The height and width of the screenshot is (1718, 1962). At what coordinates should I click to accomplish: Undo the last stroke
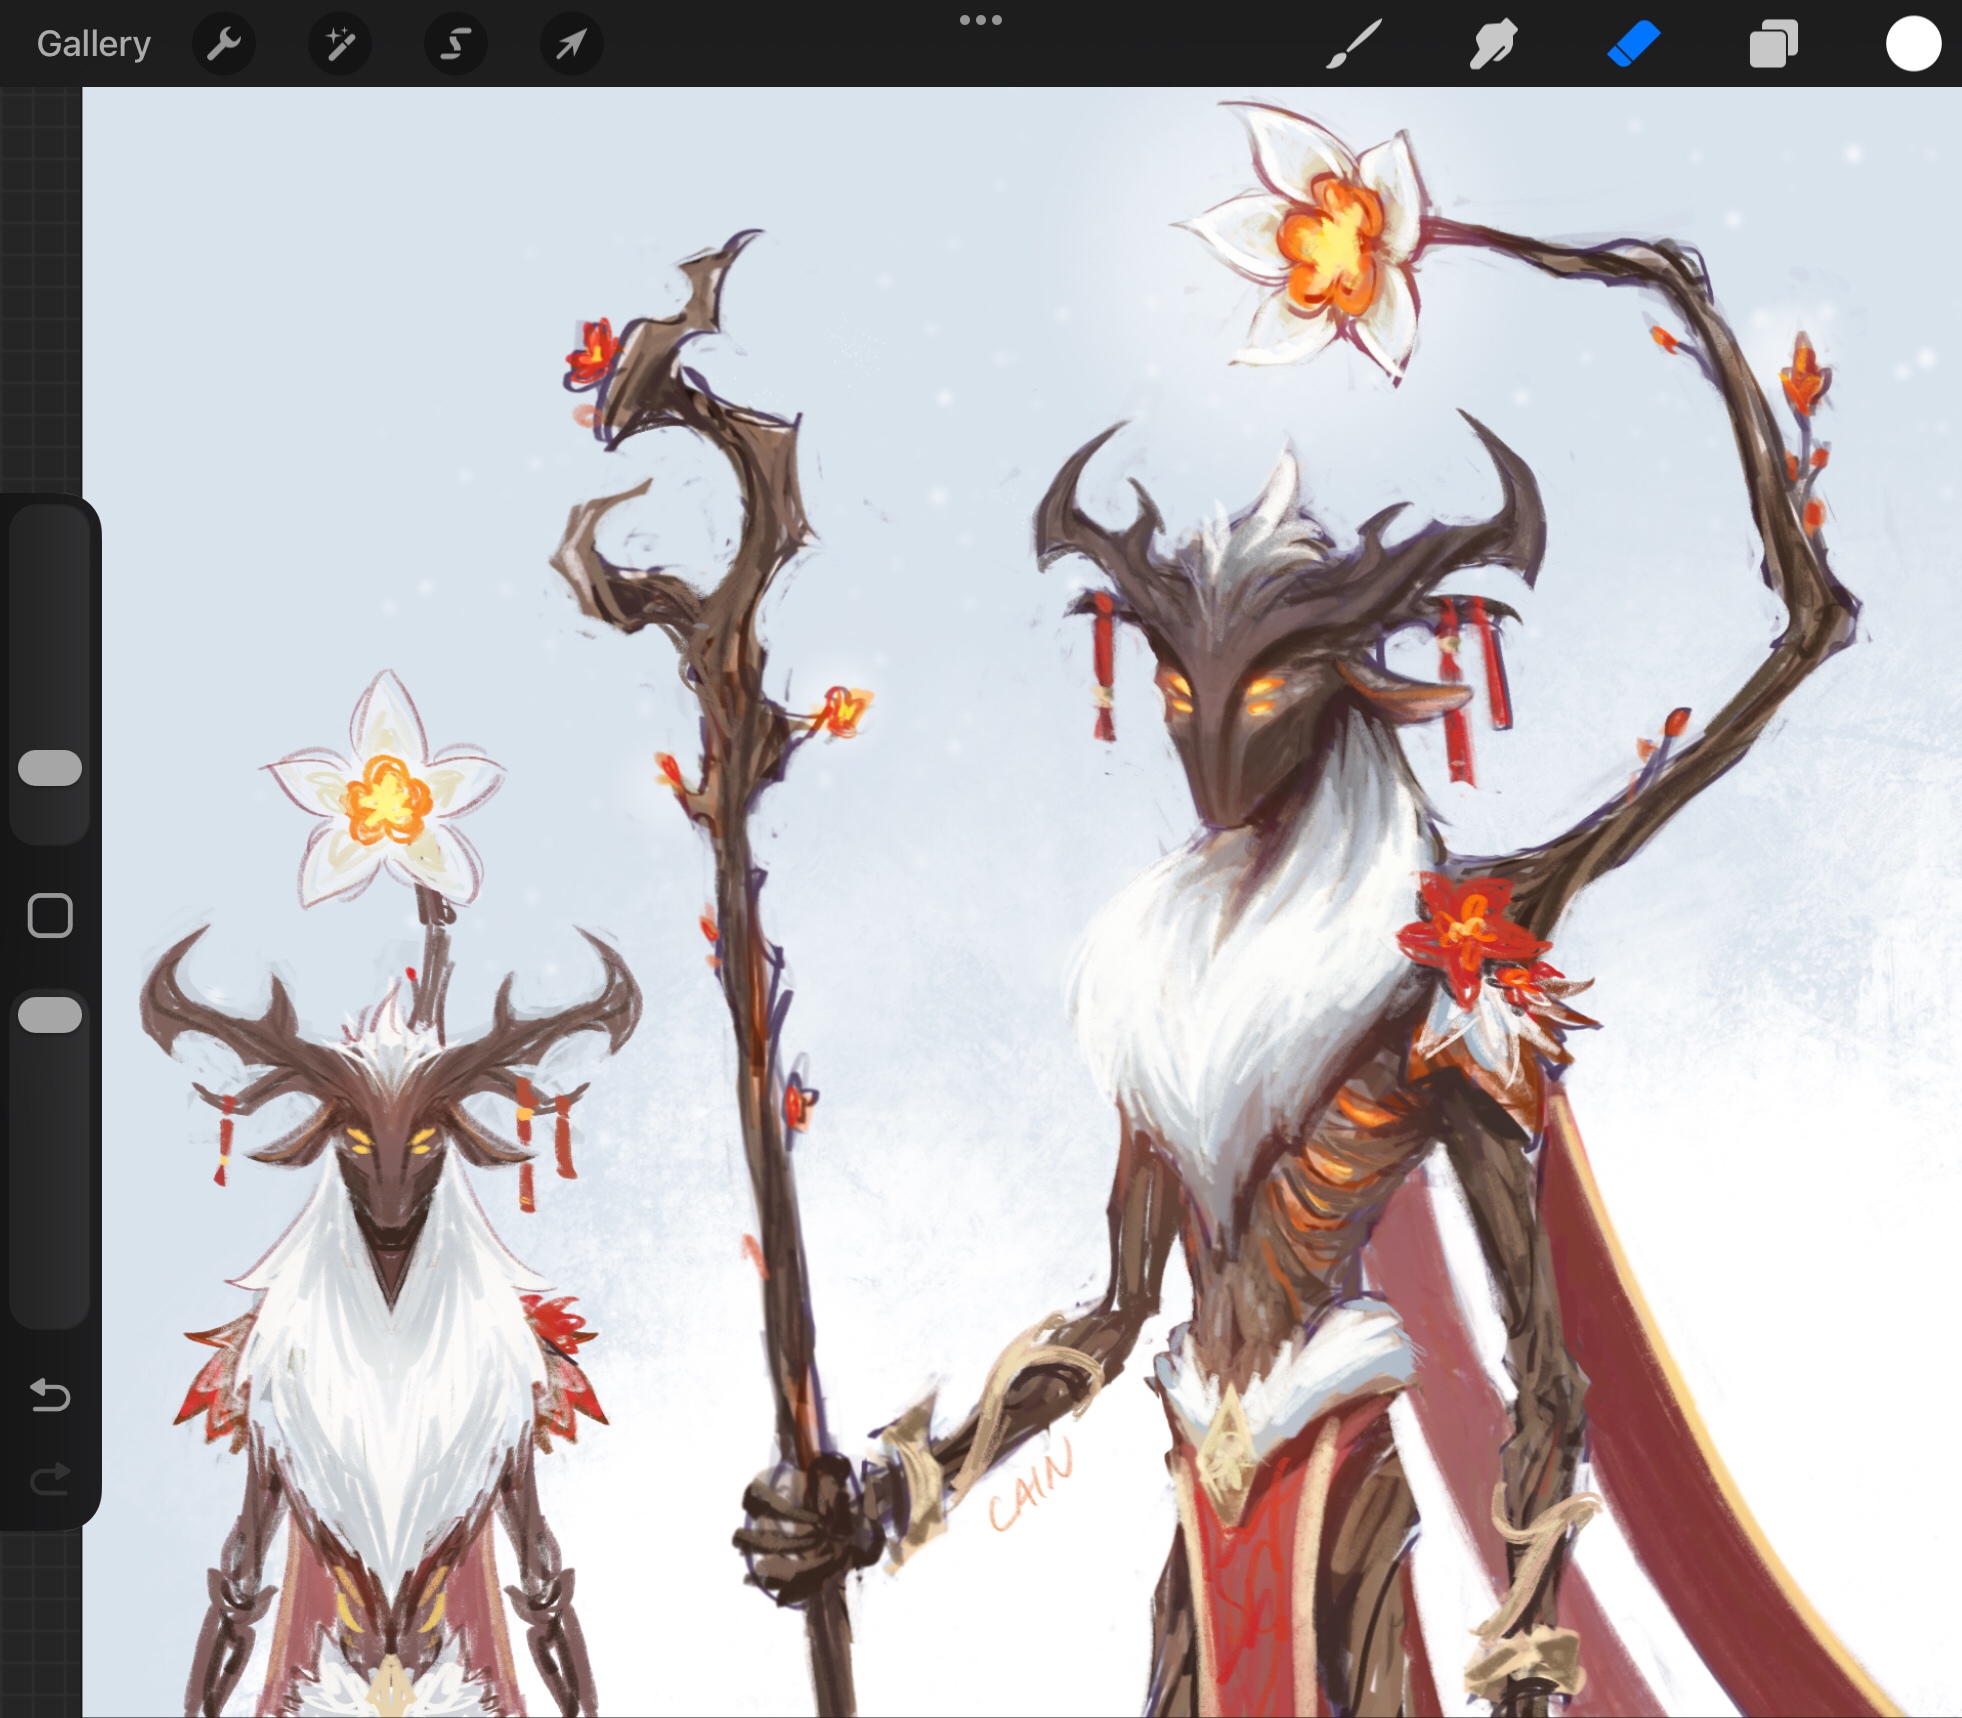[x=50, y=1394]
